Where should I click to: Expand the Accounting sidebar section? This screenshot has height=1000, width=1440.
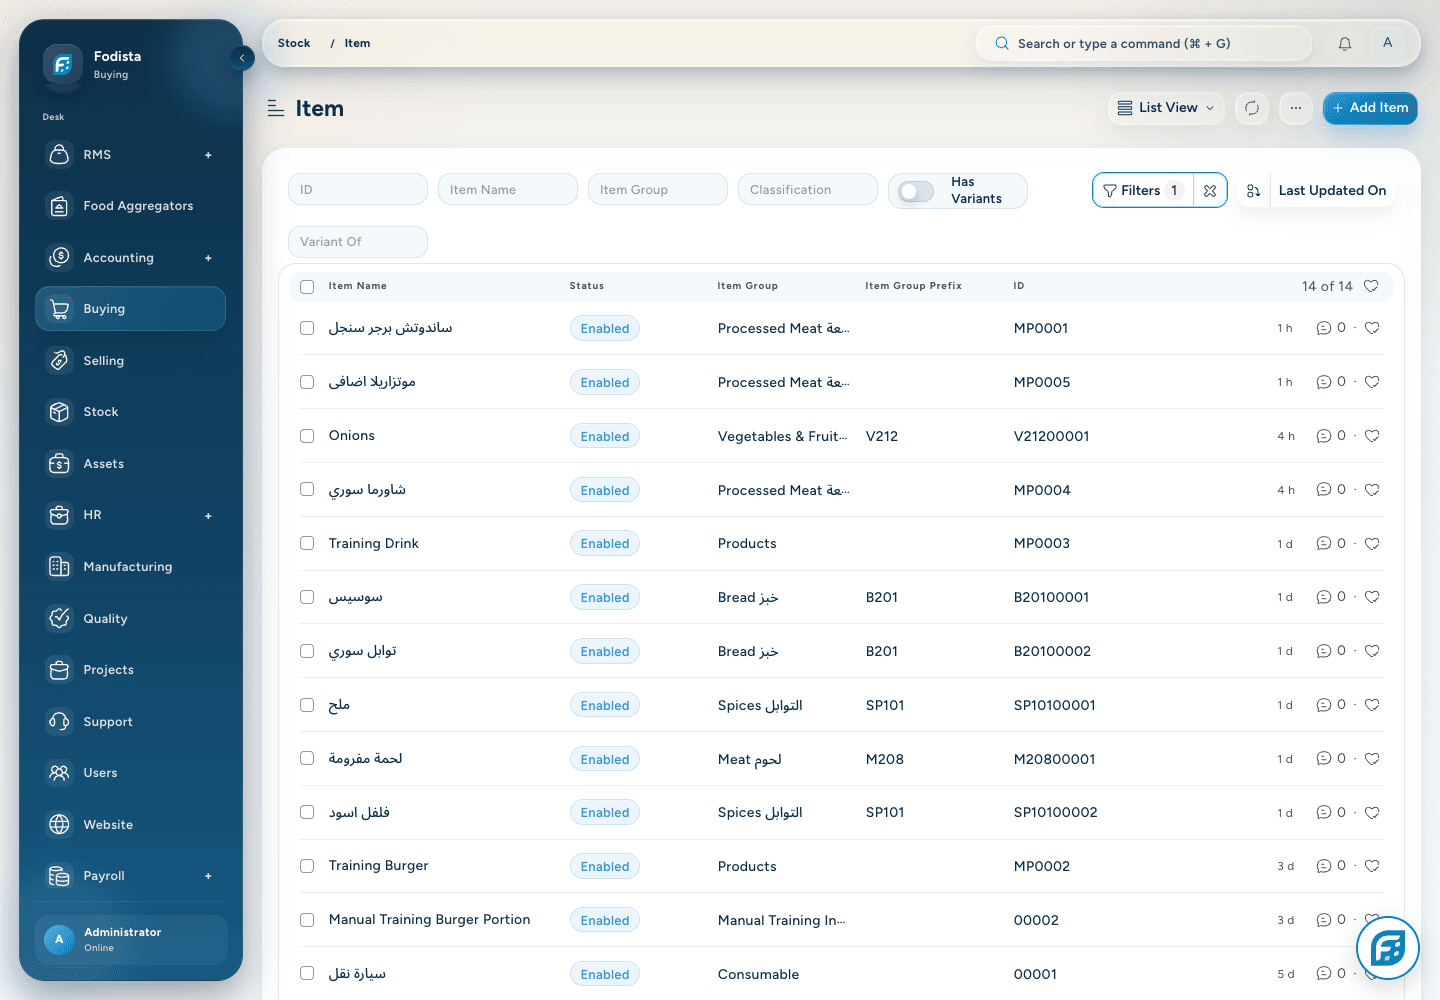tap(208, 258)
